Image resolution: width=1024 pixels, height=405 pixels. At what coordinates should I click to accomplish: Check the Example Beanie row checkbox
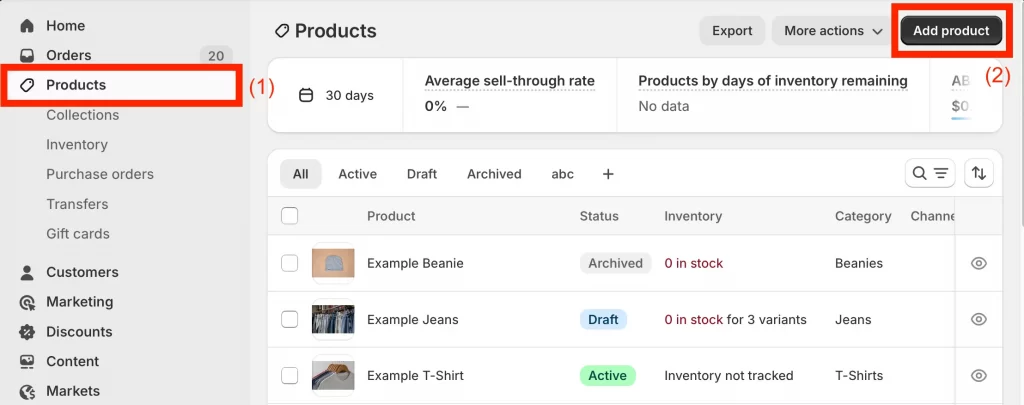coord(290,263)
